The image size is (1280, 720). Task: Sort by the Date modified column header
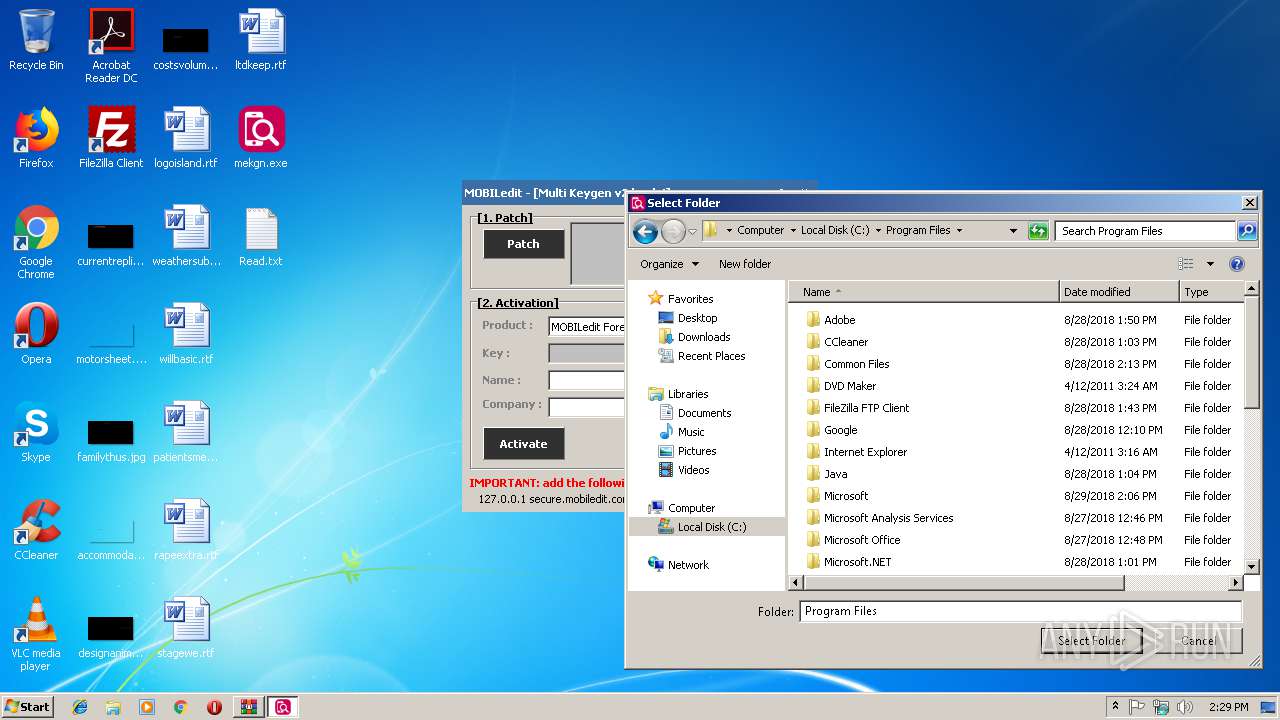[1119, 292]
